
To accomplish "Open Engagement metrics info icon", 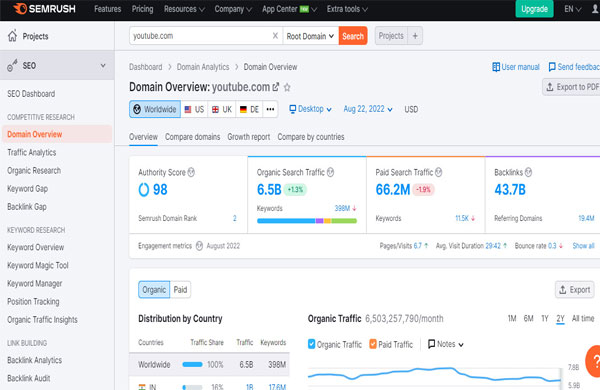I will click(199, 246).
